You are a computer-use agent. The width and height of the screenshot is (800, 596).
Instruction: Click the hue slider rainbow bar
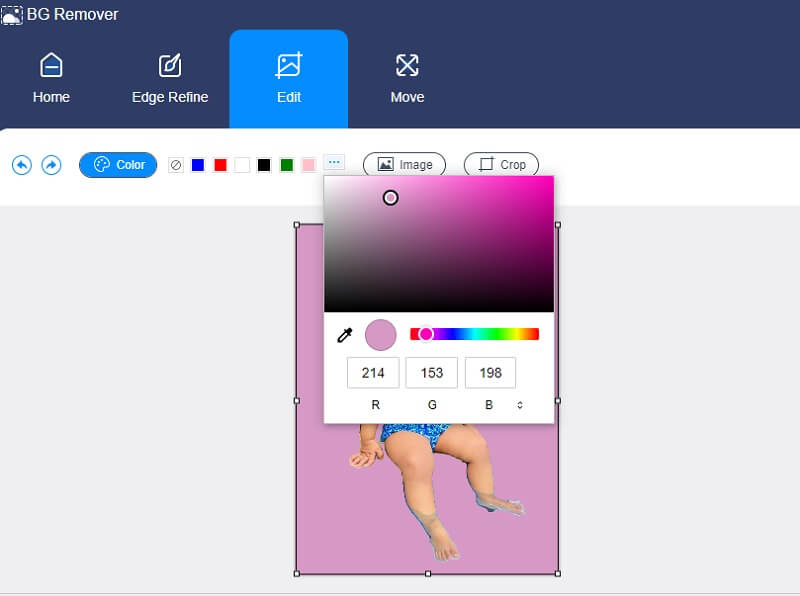tap(475, 333)
